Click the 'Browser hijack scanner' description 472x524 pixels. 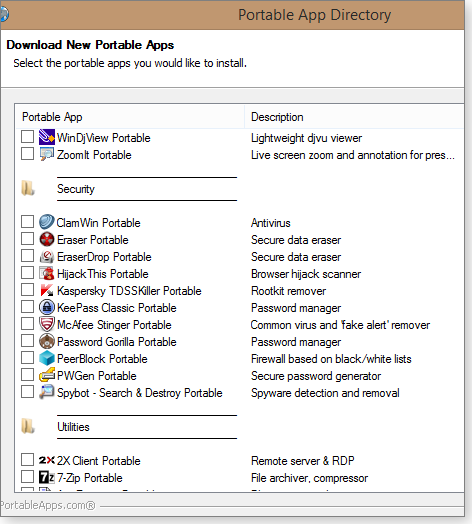[x=306, y=274]
